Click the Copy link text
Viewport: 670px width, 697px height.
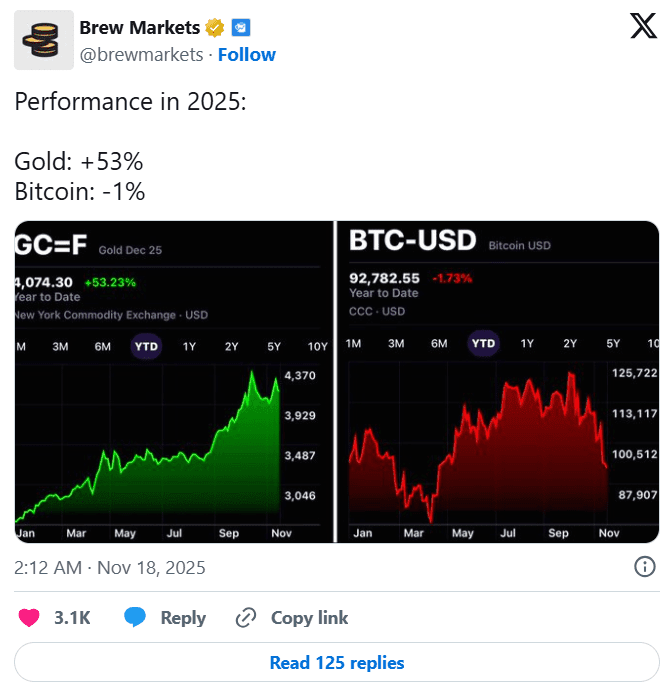(309, 617)
